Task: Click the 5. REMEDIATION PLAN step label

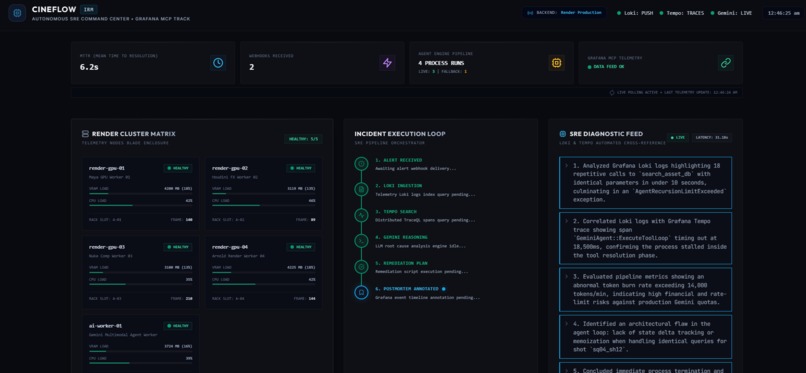Action: (x=401, y=263)
